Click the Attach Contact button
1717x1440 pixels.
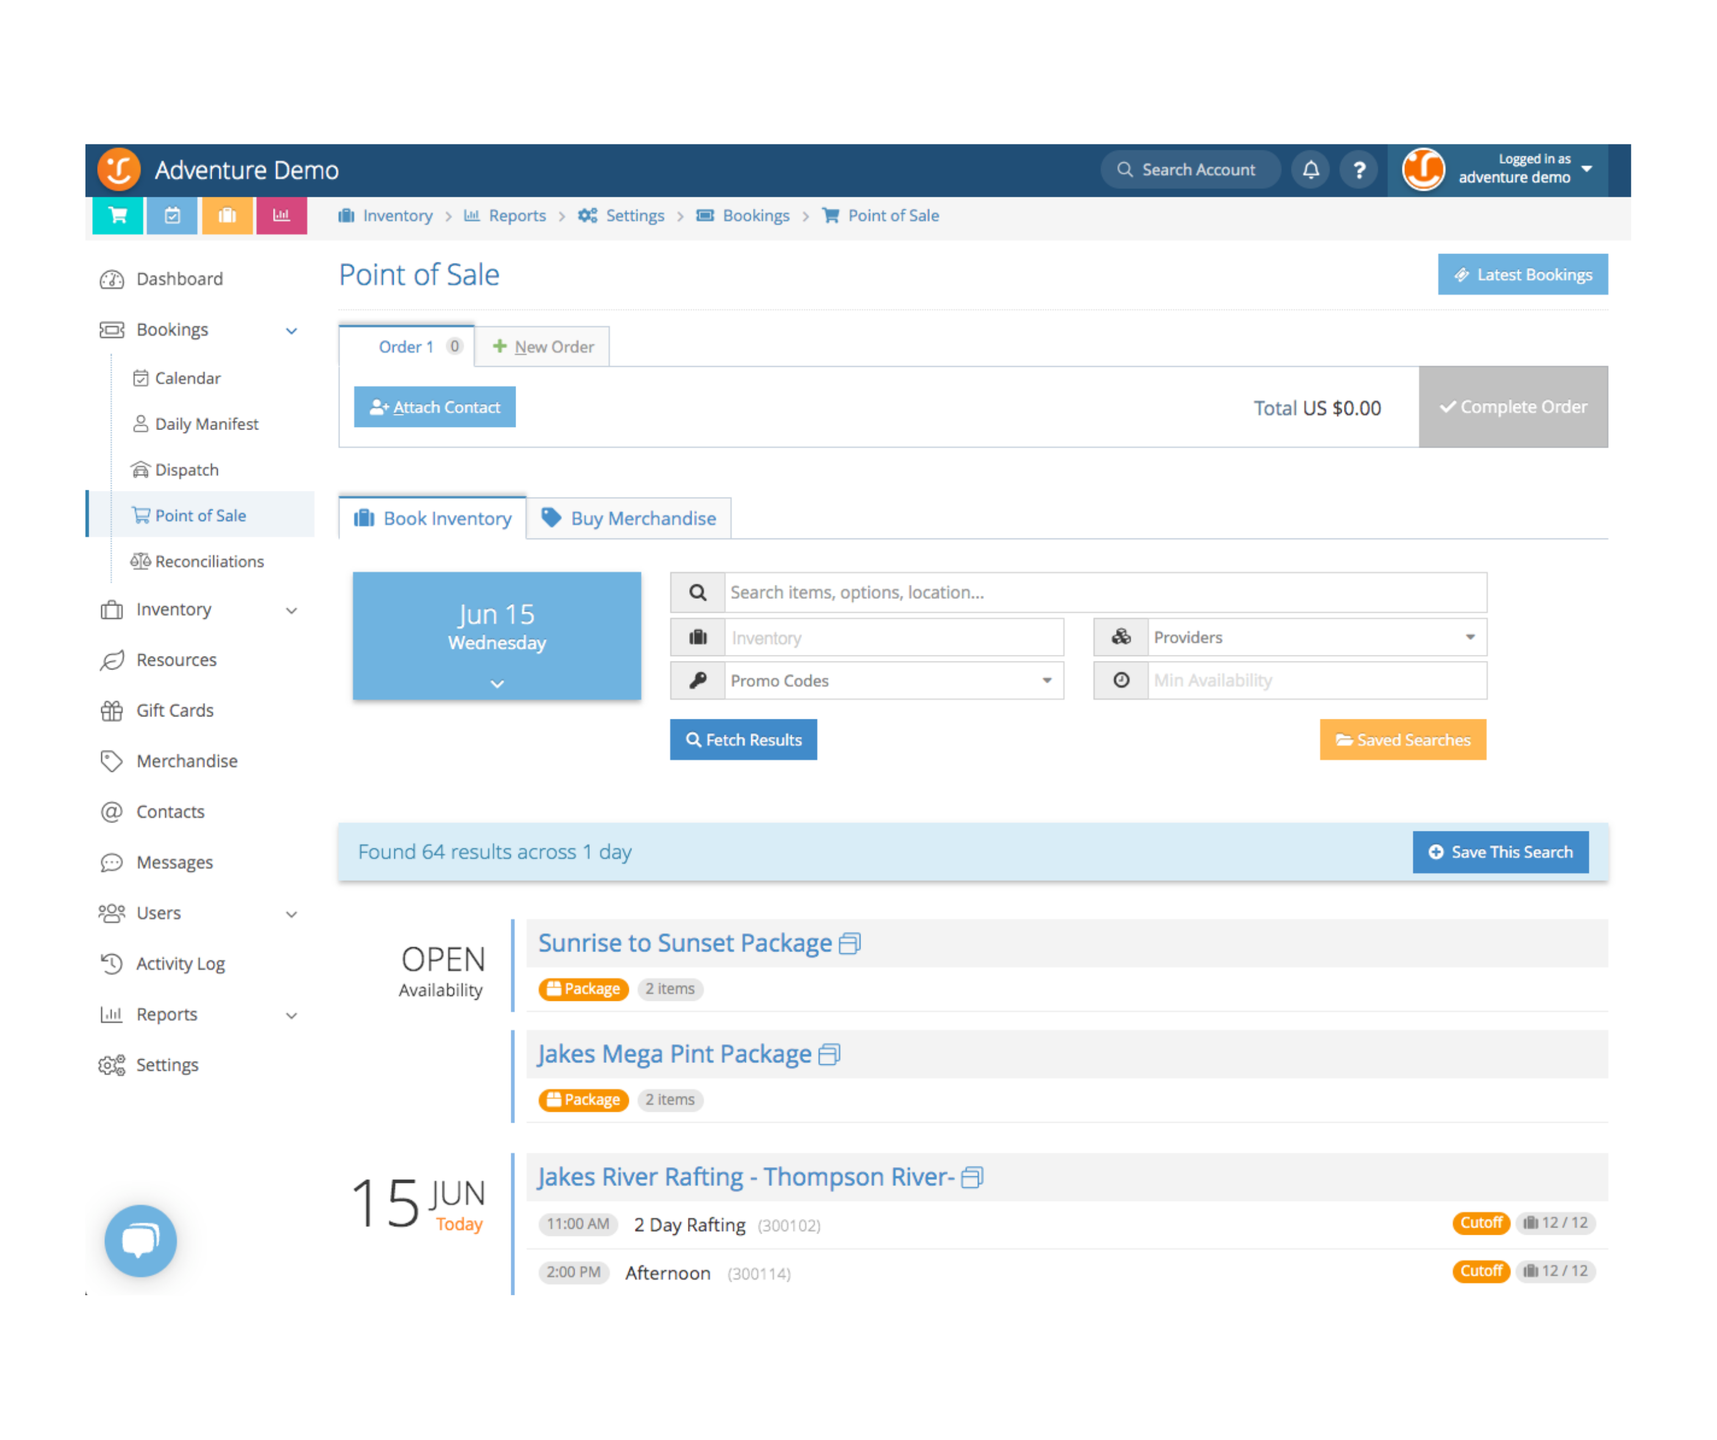[435, 407]
